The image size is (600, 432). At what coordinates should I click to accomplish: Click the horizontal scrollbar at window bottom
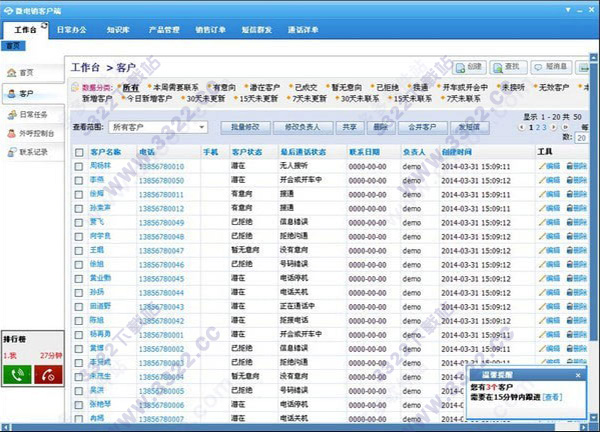[x=281, y=427]
